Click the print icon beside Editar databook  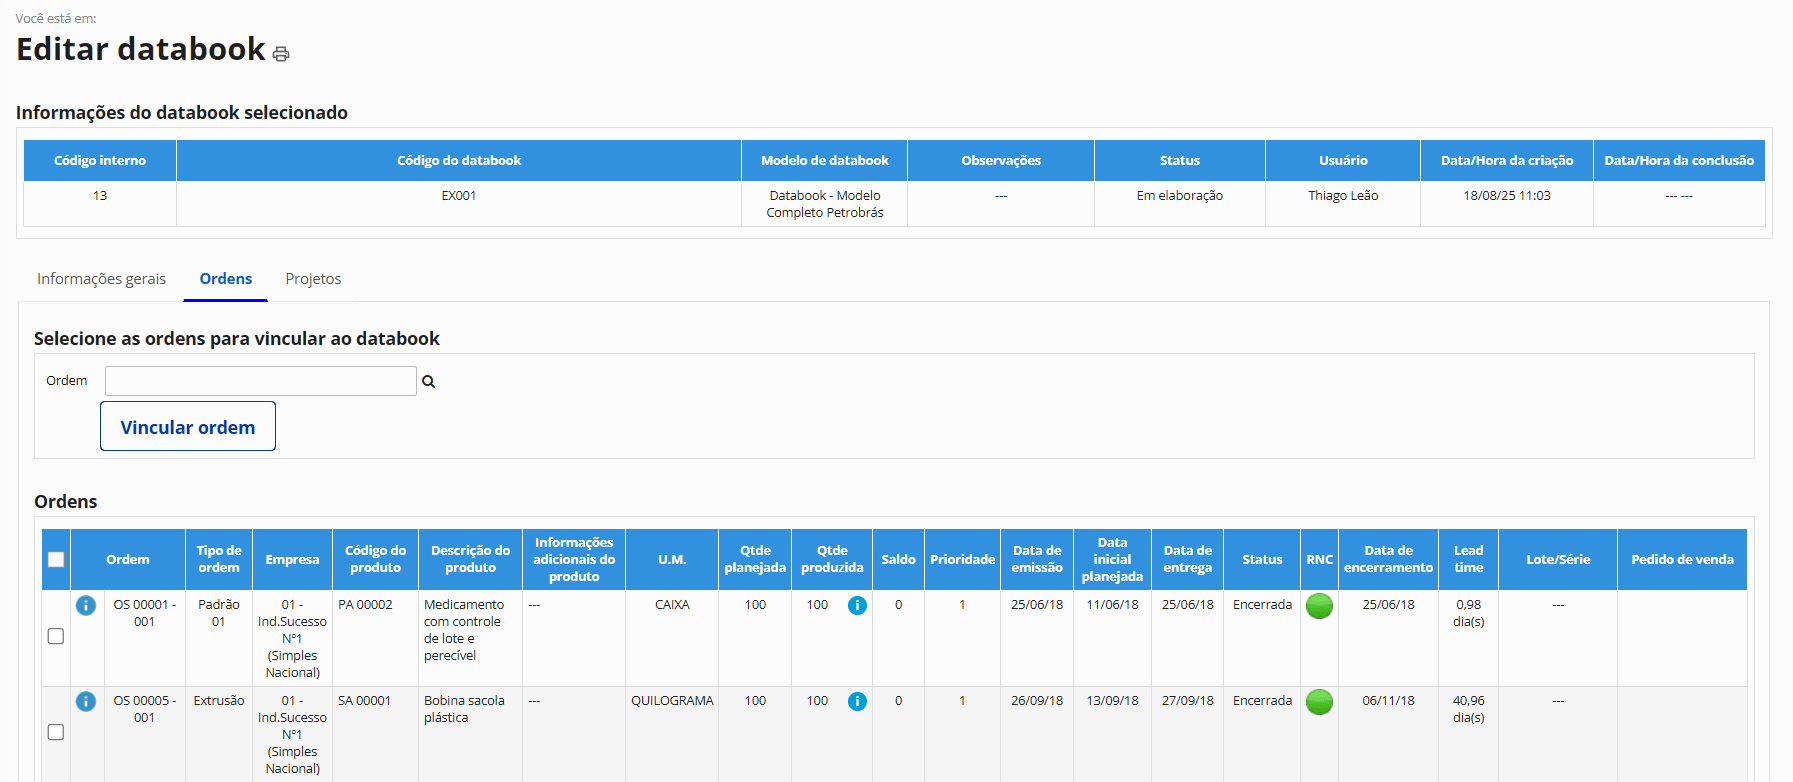(x=281, y=54)
